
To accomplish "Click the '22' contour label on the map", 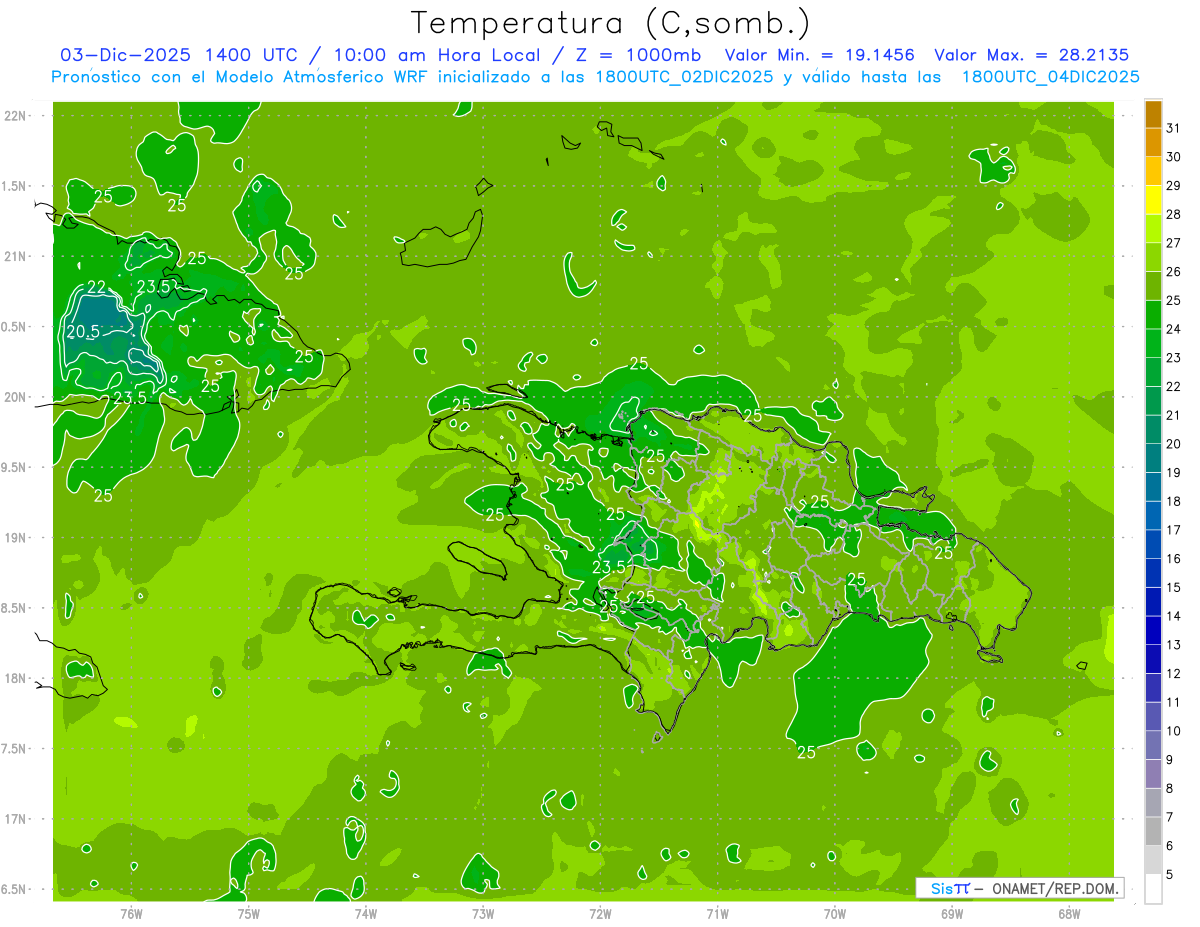I will coord(96,287).
